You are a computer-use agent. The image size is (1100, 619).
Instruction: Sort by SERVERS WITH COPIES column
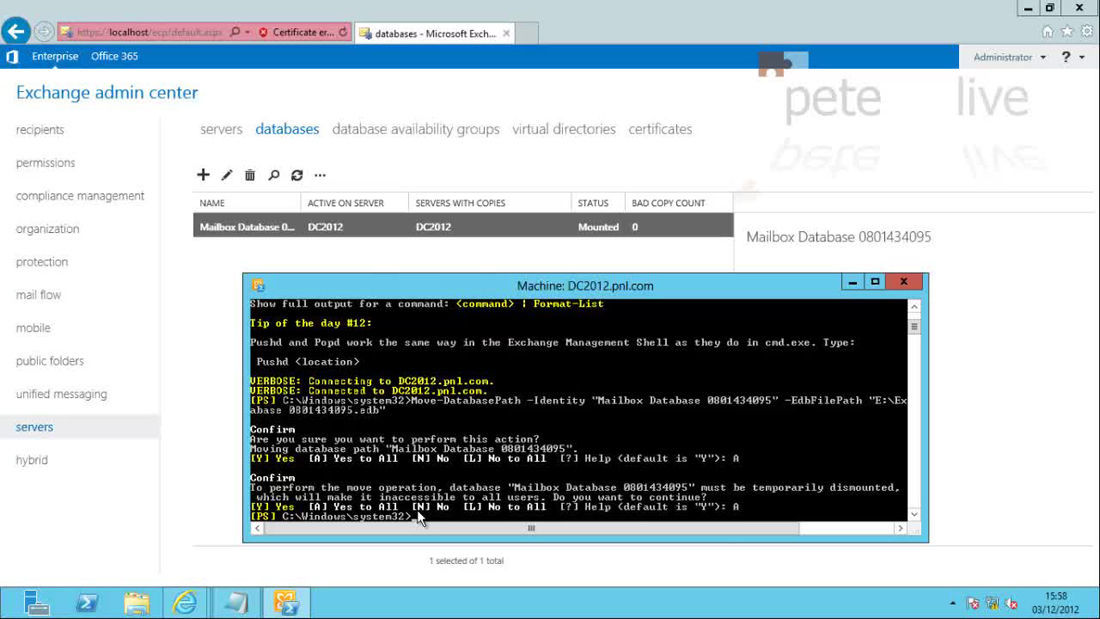coord(490,203)
